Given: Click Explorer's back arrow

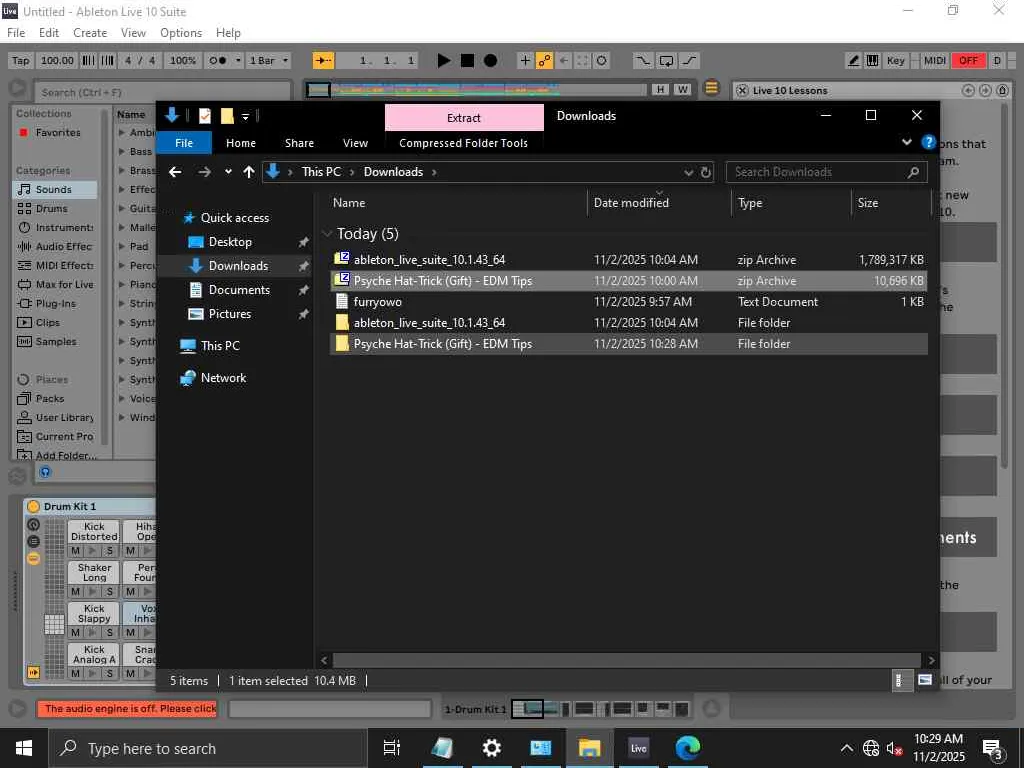Looking at the screenshot, I should (175, 172).
